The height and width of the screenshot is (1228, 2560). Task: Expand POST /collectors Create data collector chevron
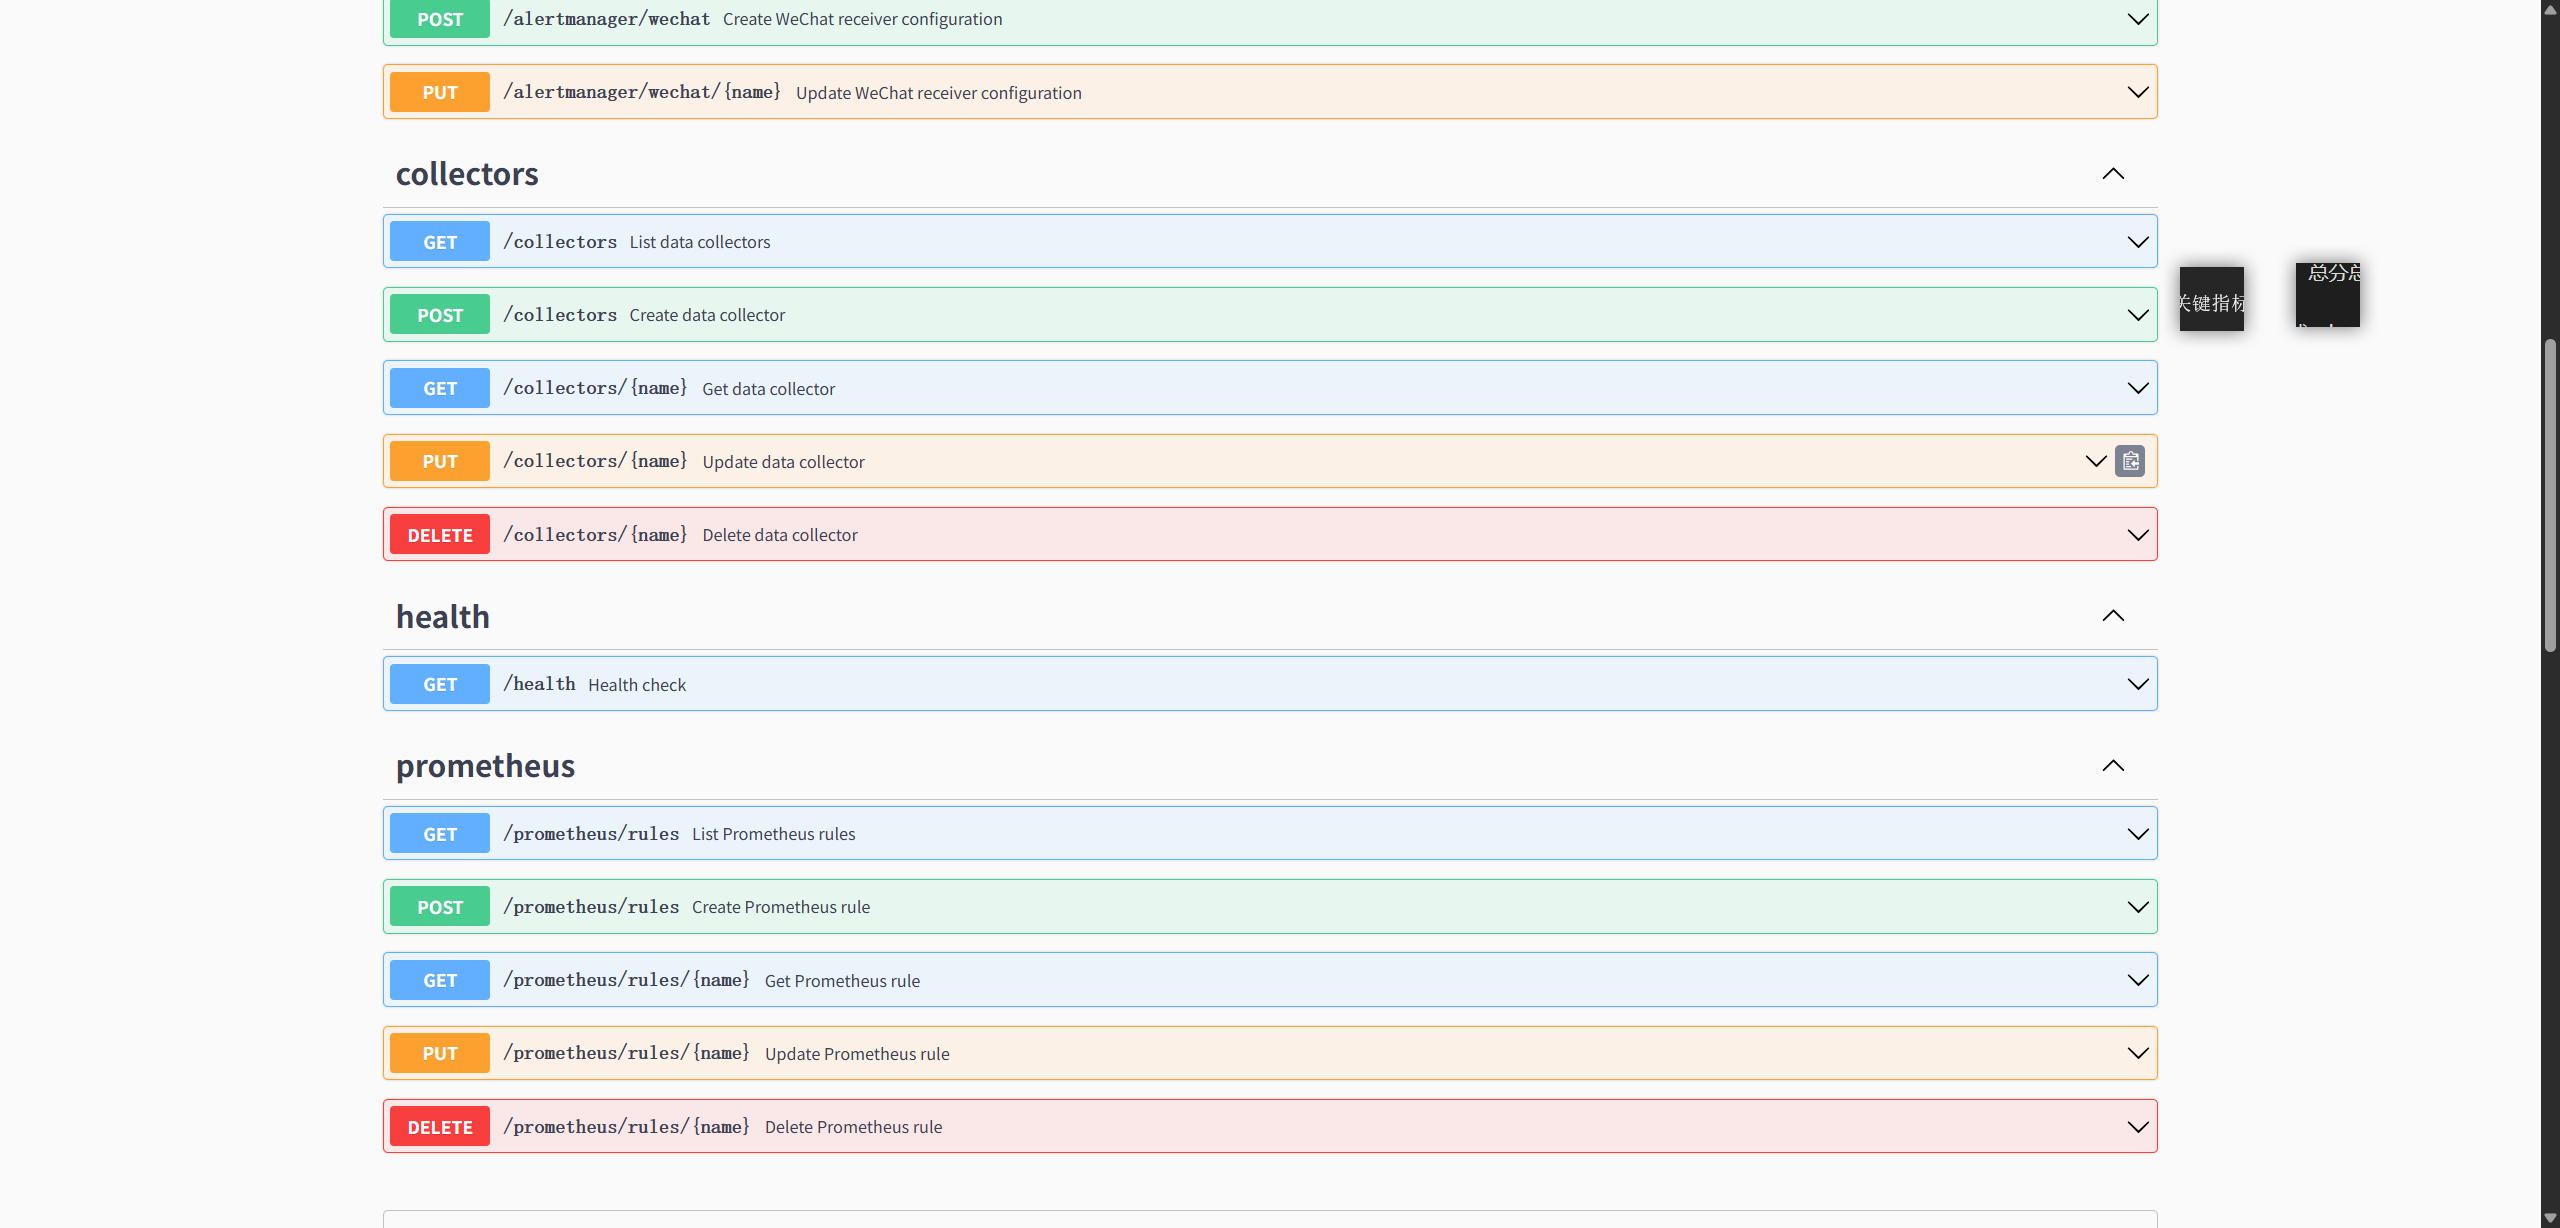pyautogui.click(x=2138, y=315)
